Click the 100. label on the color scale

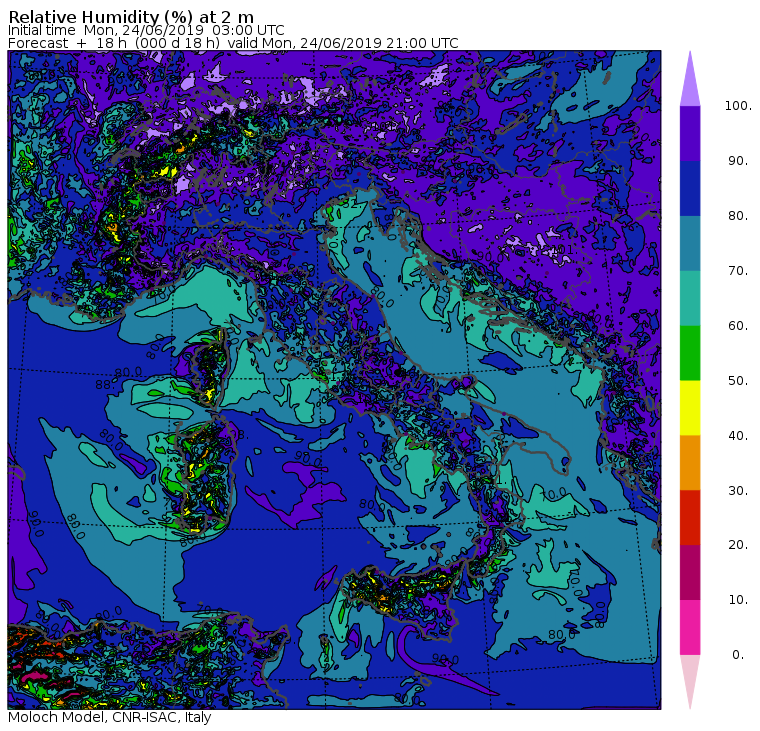tap(738, 106)
